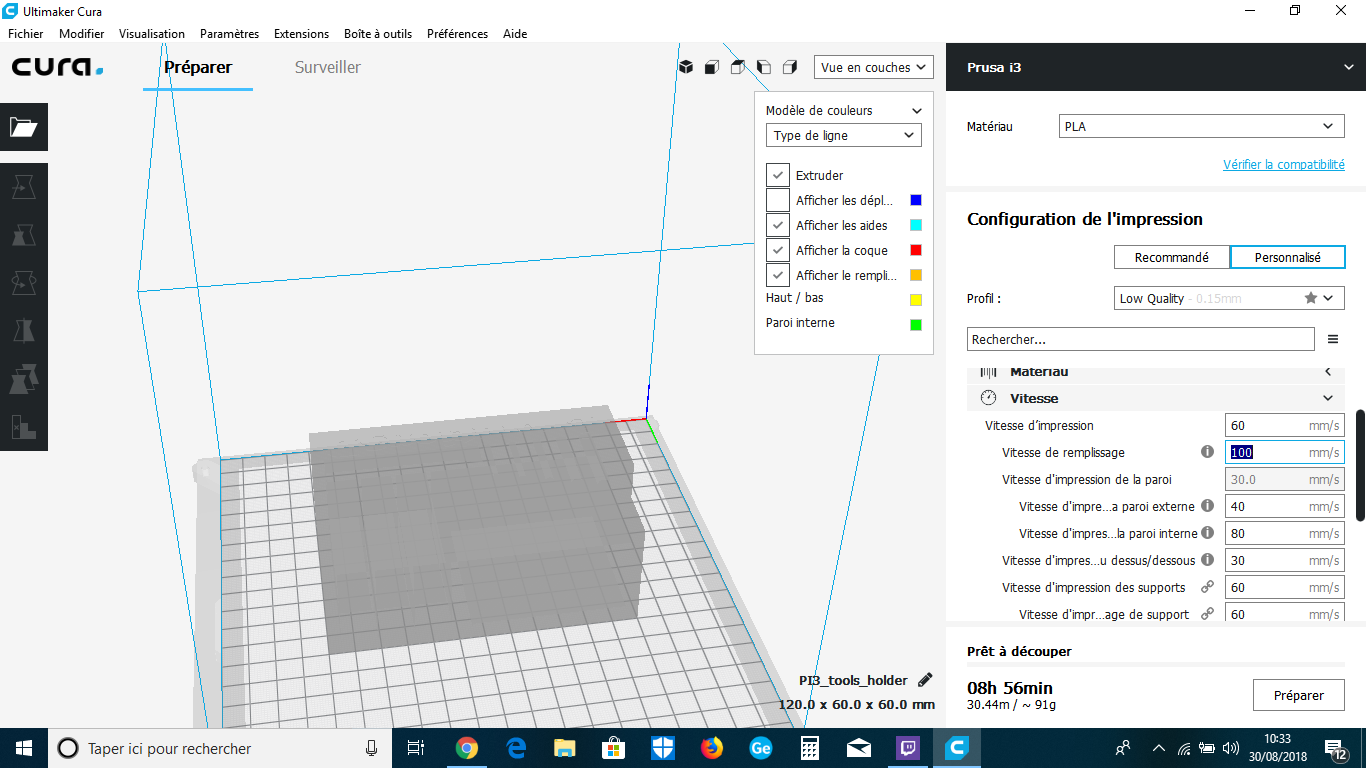Viewport: 1366px width, 768px height.
Task: Click the pencil icon beside PI3_tools_holder
Action: pyautogui.click(x=925, y=680)
